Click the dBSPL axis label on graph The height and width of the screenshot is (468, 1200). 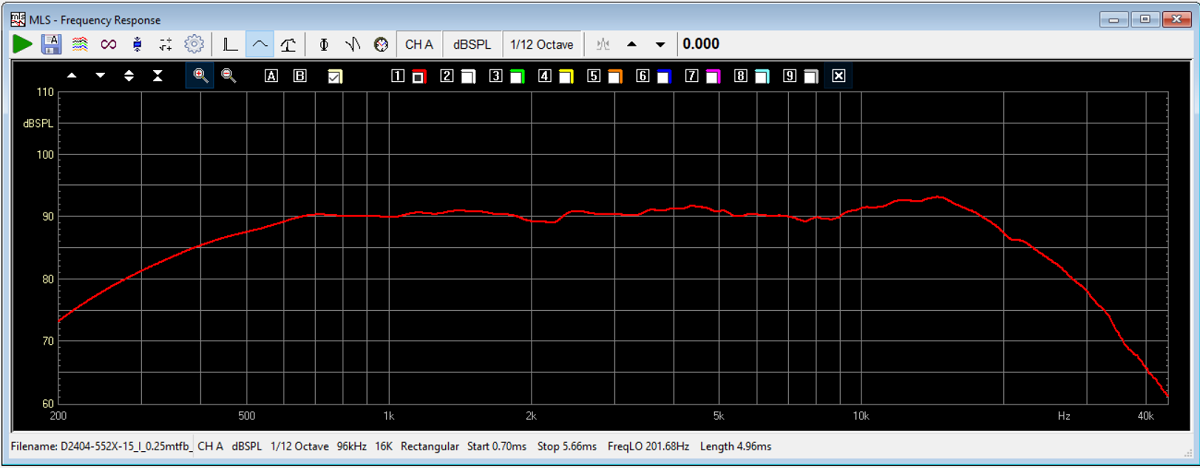[39, 123]
